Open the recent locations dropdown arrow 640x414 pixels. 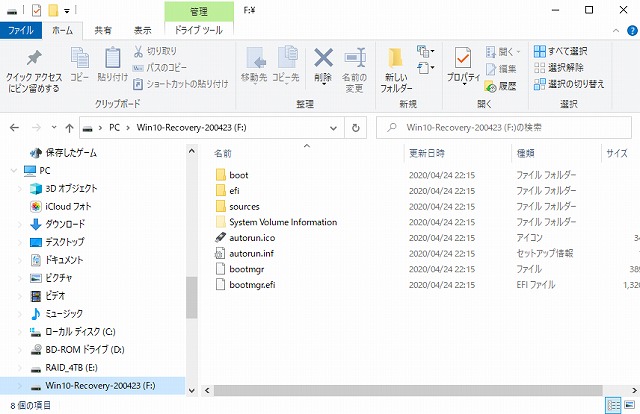click(54, 128)
